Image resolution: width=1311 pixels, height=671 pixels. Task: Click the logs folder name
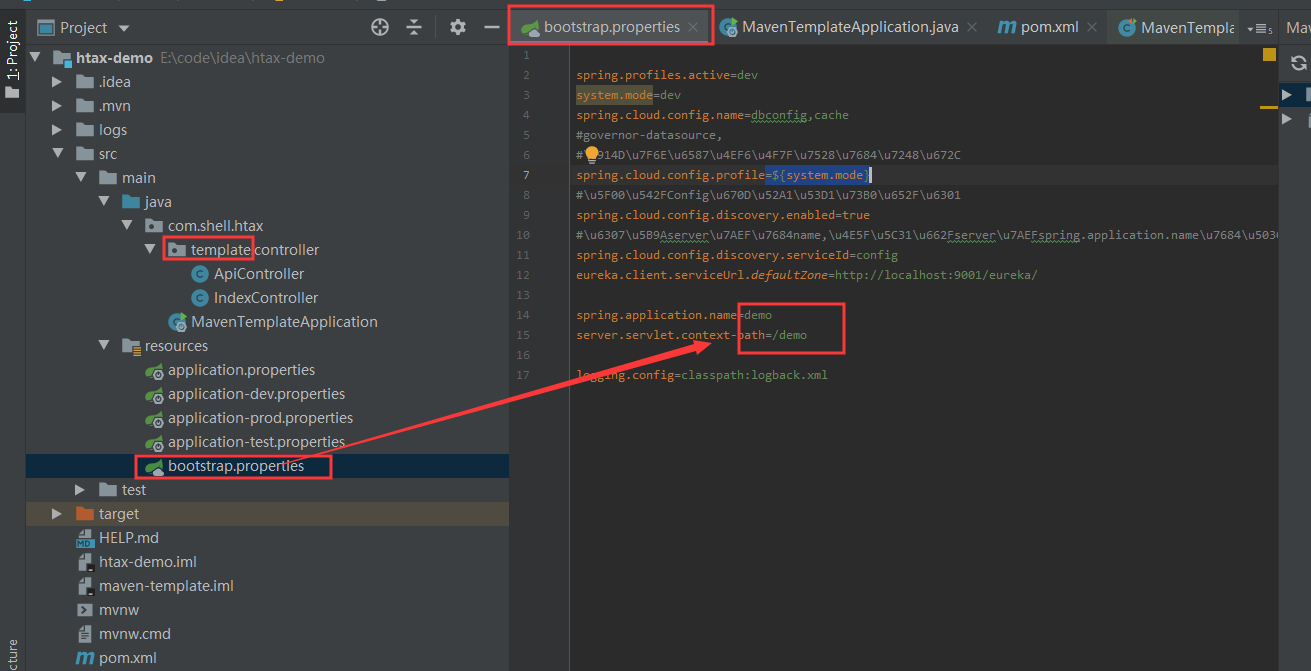[x=113, y=130]
